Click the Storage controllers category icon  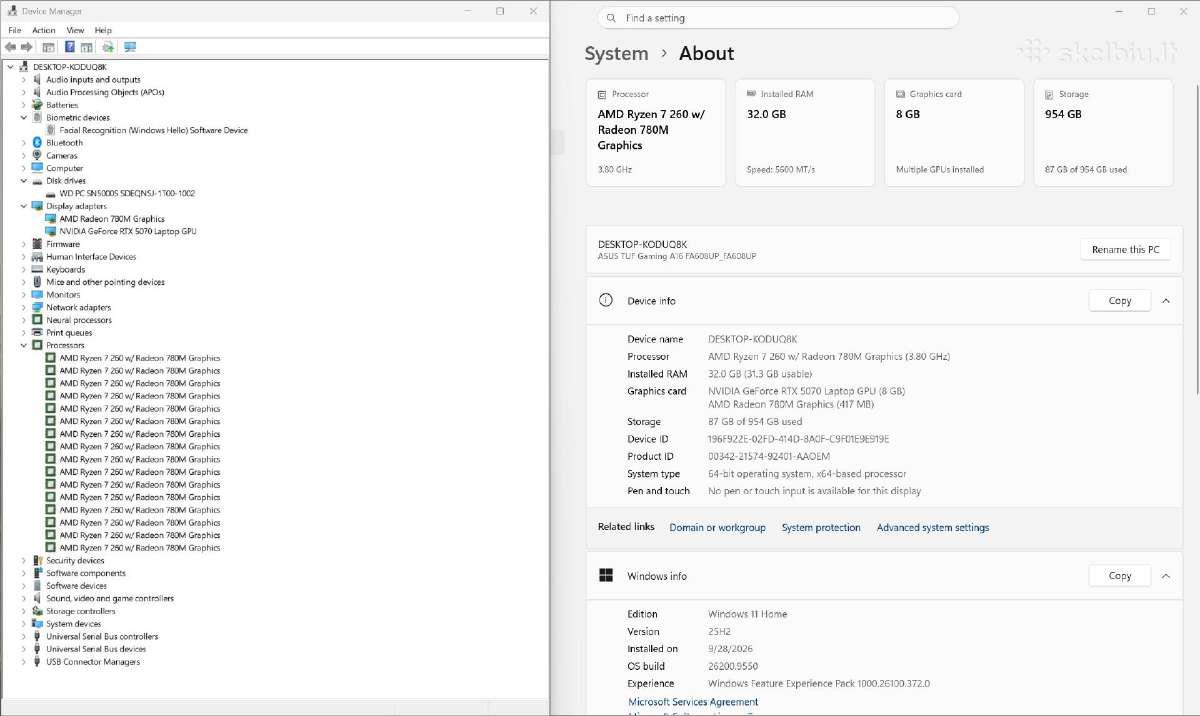(x=37, y=611)
